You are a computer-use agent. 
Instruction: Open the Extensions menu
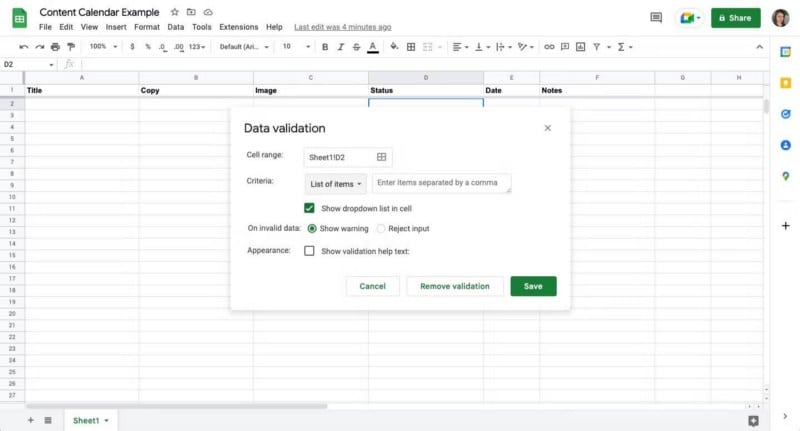pyautogui.click(x=238, y=27)
